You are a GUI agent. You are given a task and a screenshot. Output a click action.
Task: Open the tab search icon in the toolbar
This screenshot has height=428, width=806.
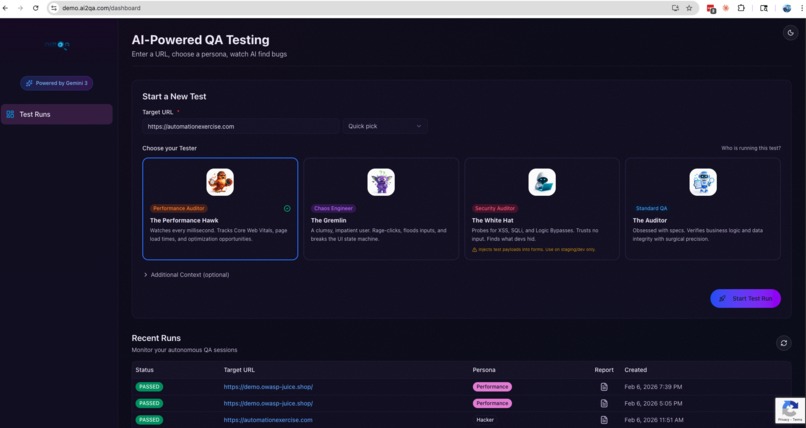point(764,8)
